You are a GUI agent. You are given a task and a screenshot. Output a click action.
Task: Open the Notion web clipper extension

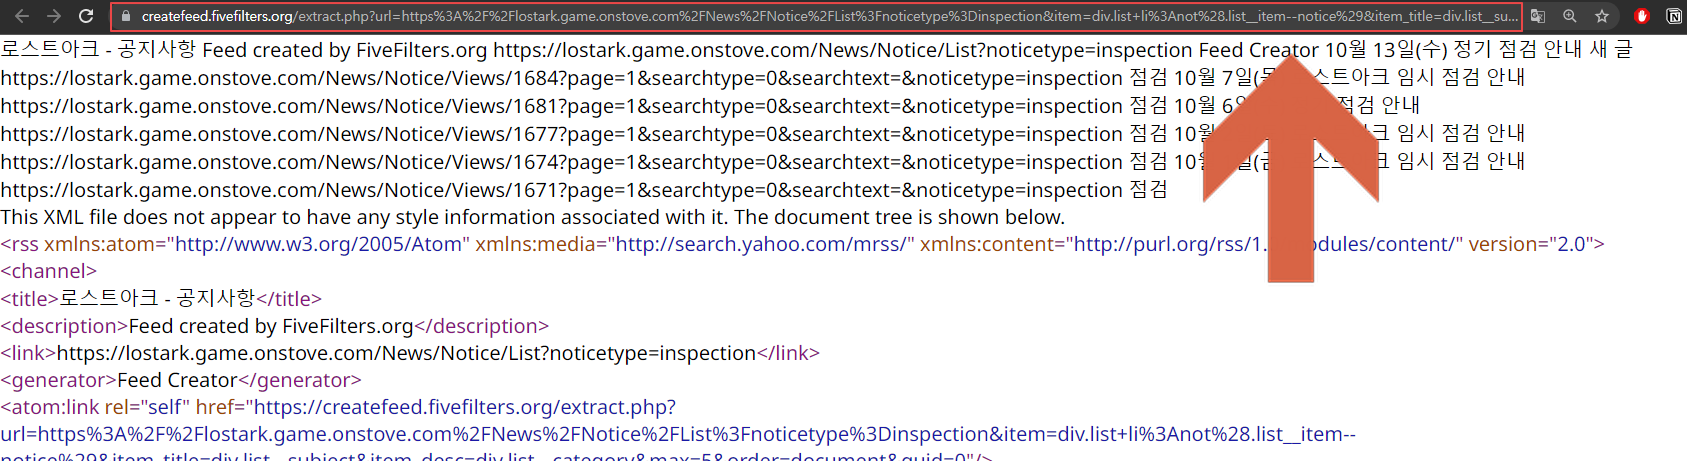point(1674,16)
